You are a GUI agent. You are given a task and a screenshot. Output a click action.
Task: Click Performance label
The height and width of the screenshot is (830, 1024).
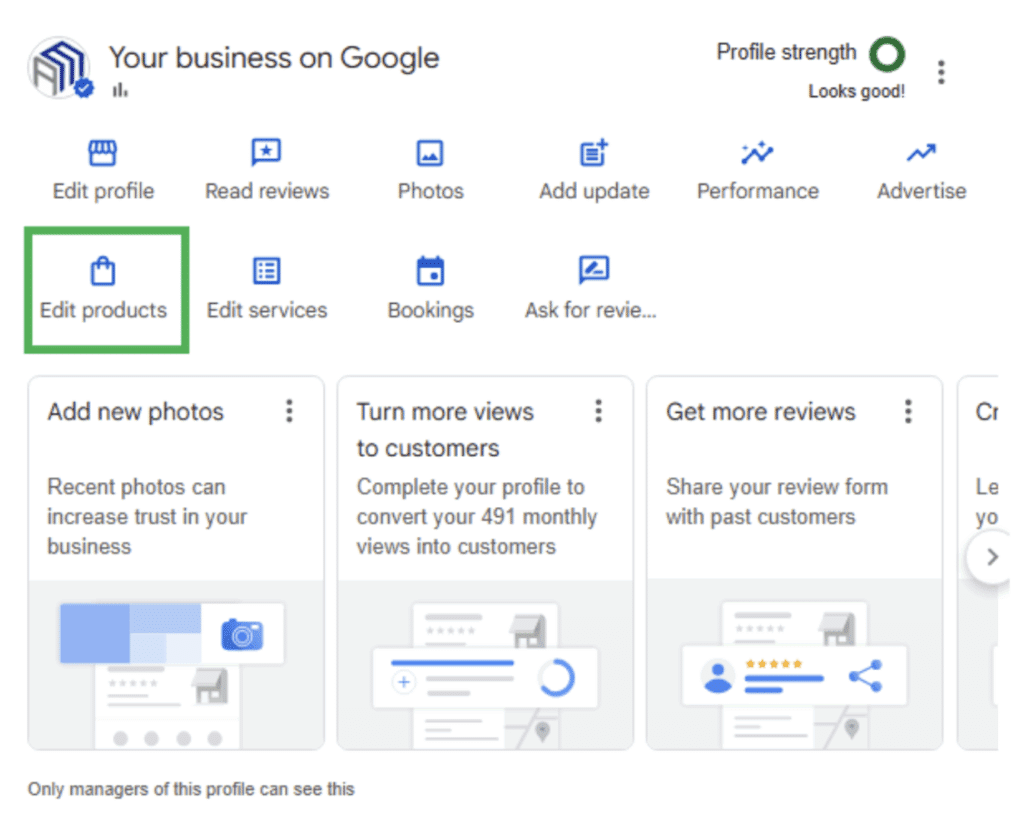point(758,191)
